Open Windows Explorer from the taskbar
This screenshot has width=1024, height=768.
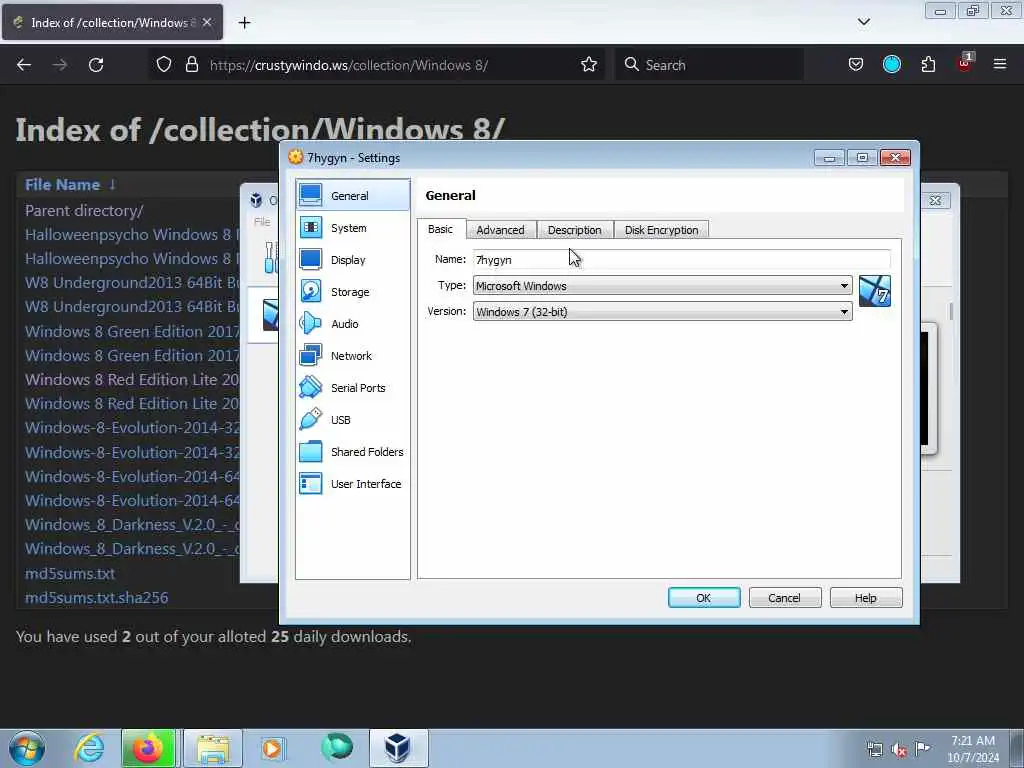tap(213, 748)
